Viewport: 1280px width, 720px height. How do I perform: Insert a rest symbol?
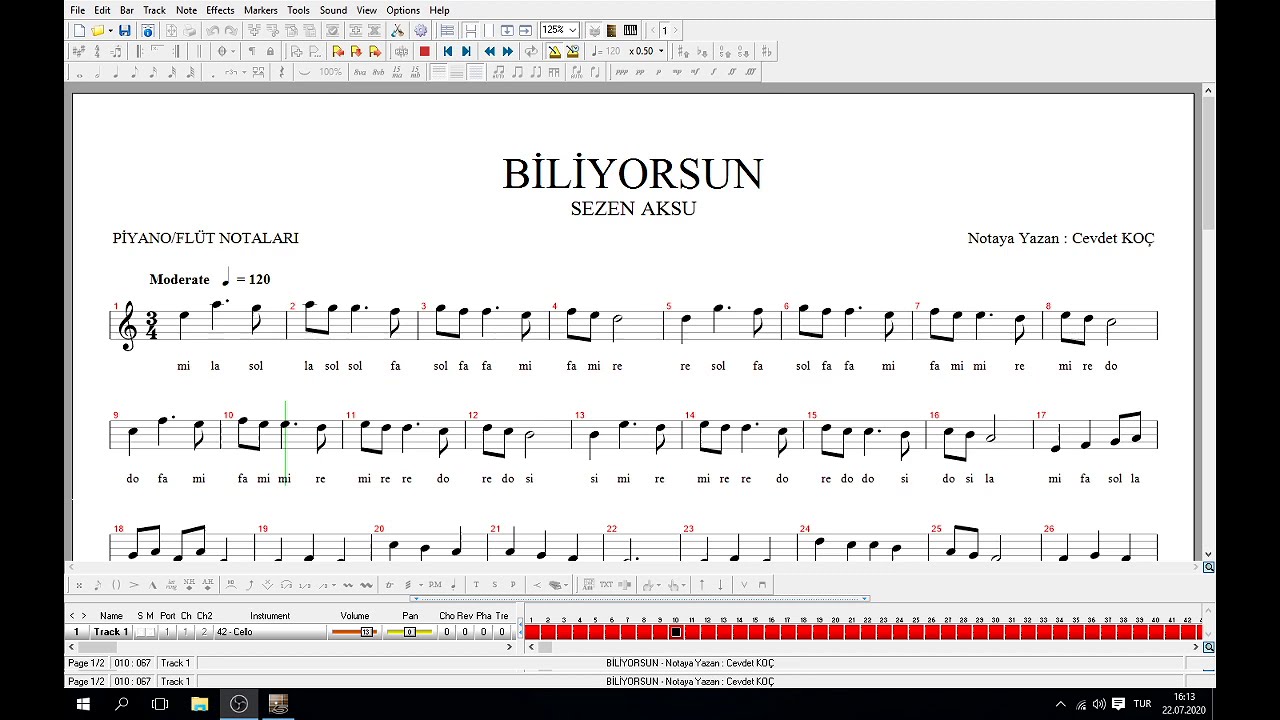point(282,72)
